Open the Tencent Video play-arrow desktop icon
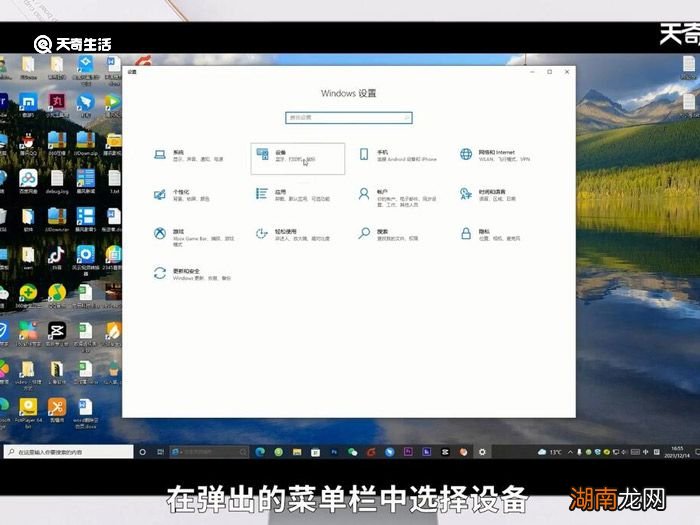The image size is (700, 525). tap(113, 105)
